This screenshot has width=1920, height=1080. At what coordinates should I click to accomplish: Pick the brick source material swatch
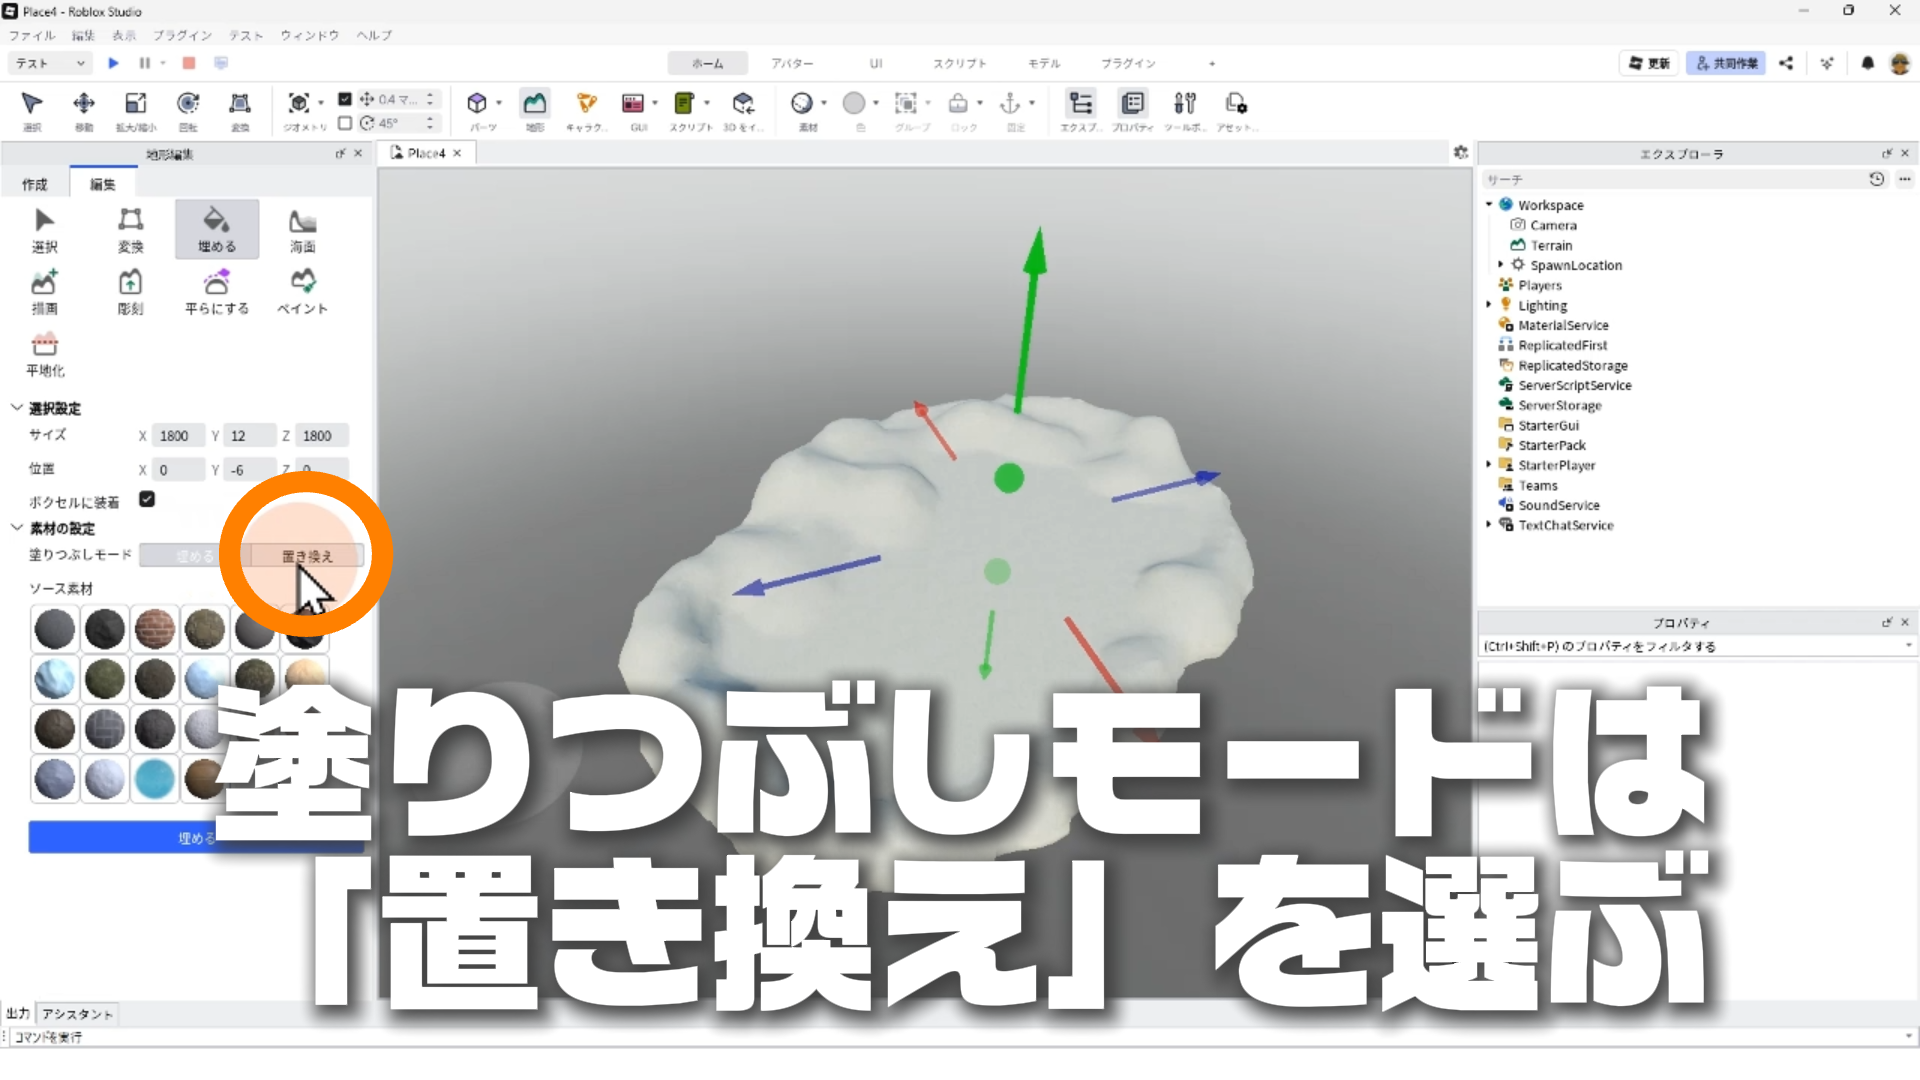[x=155, y=629]
